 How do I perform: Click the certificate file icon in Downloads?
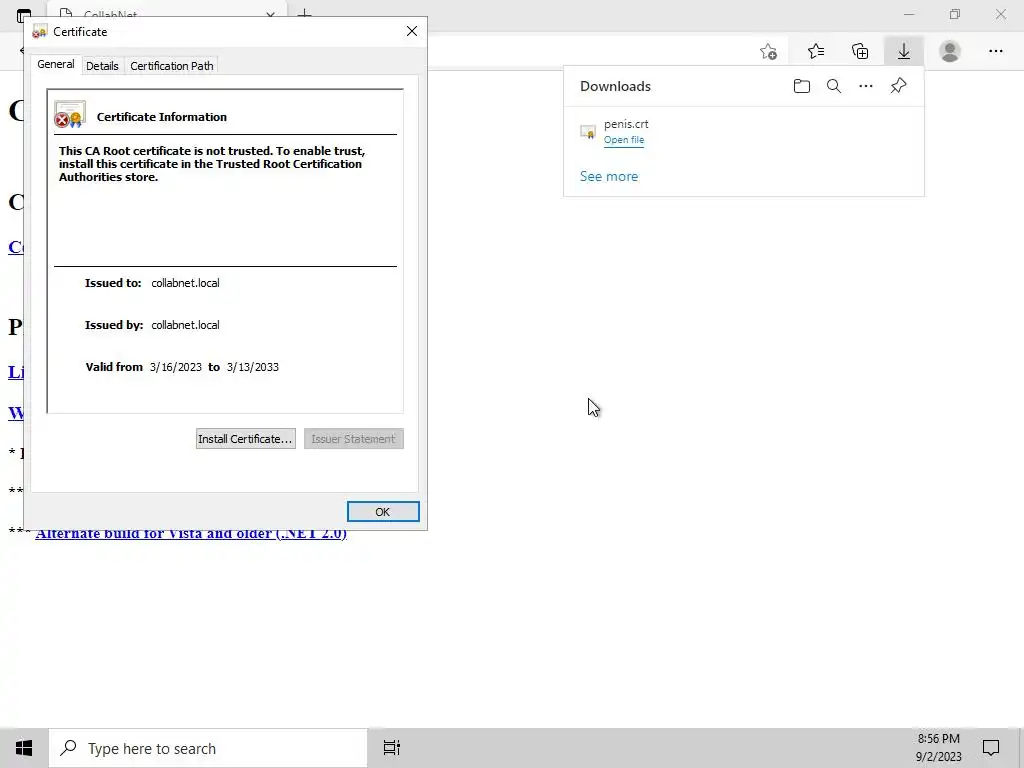tap(588, 132)
